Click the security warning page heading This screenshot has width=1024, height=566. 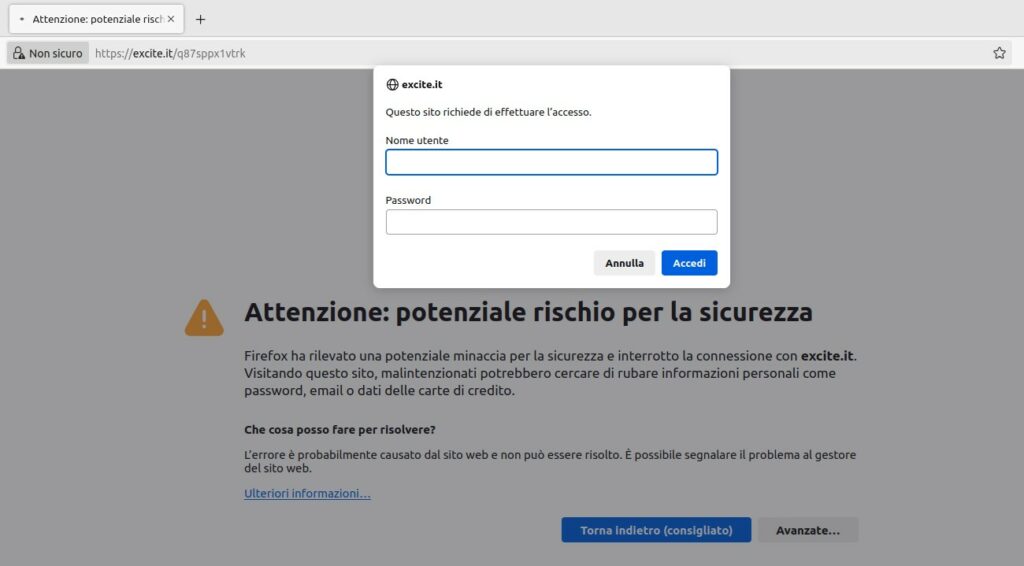pos(528,313)
